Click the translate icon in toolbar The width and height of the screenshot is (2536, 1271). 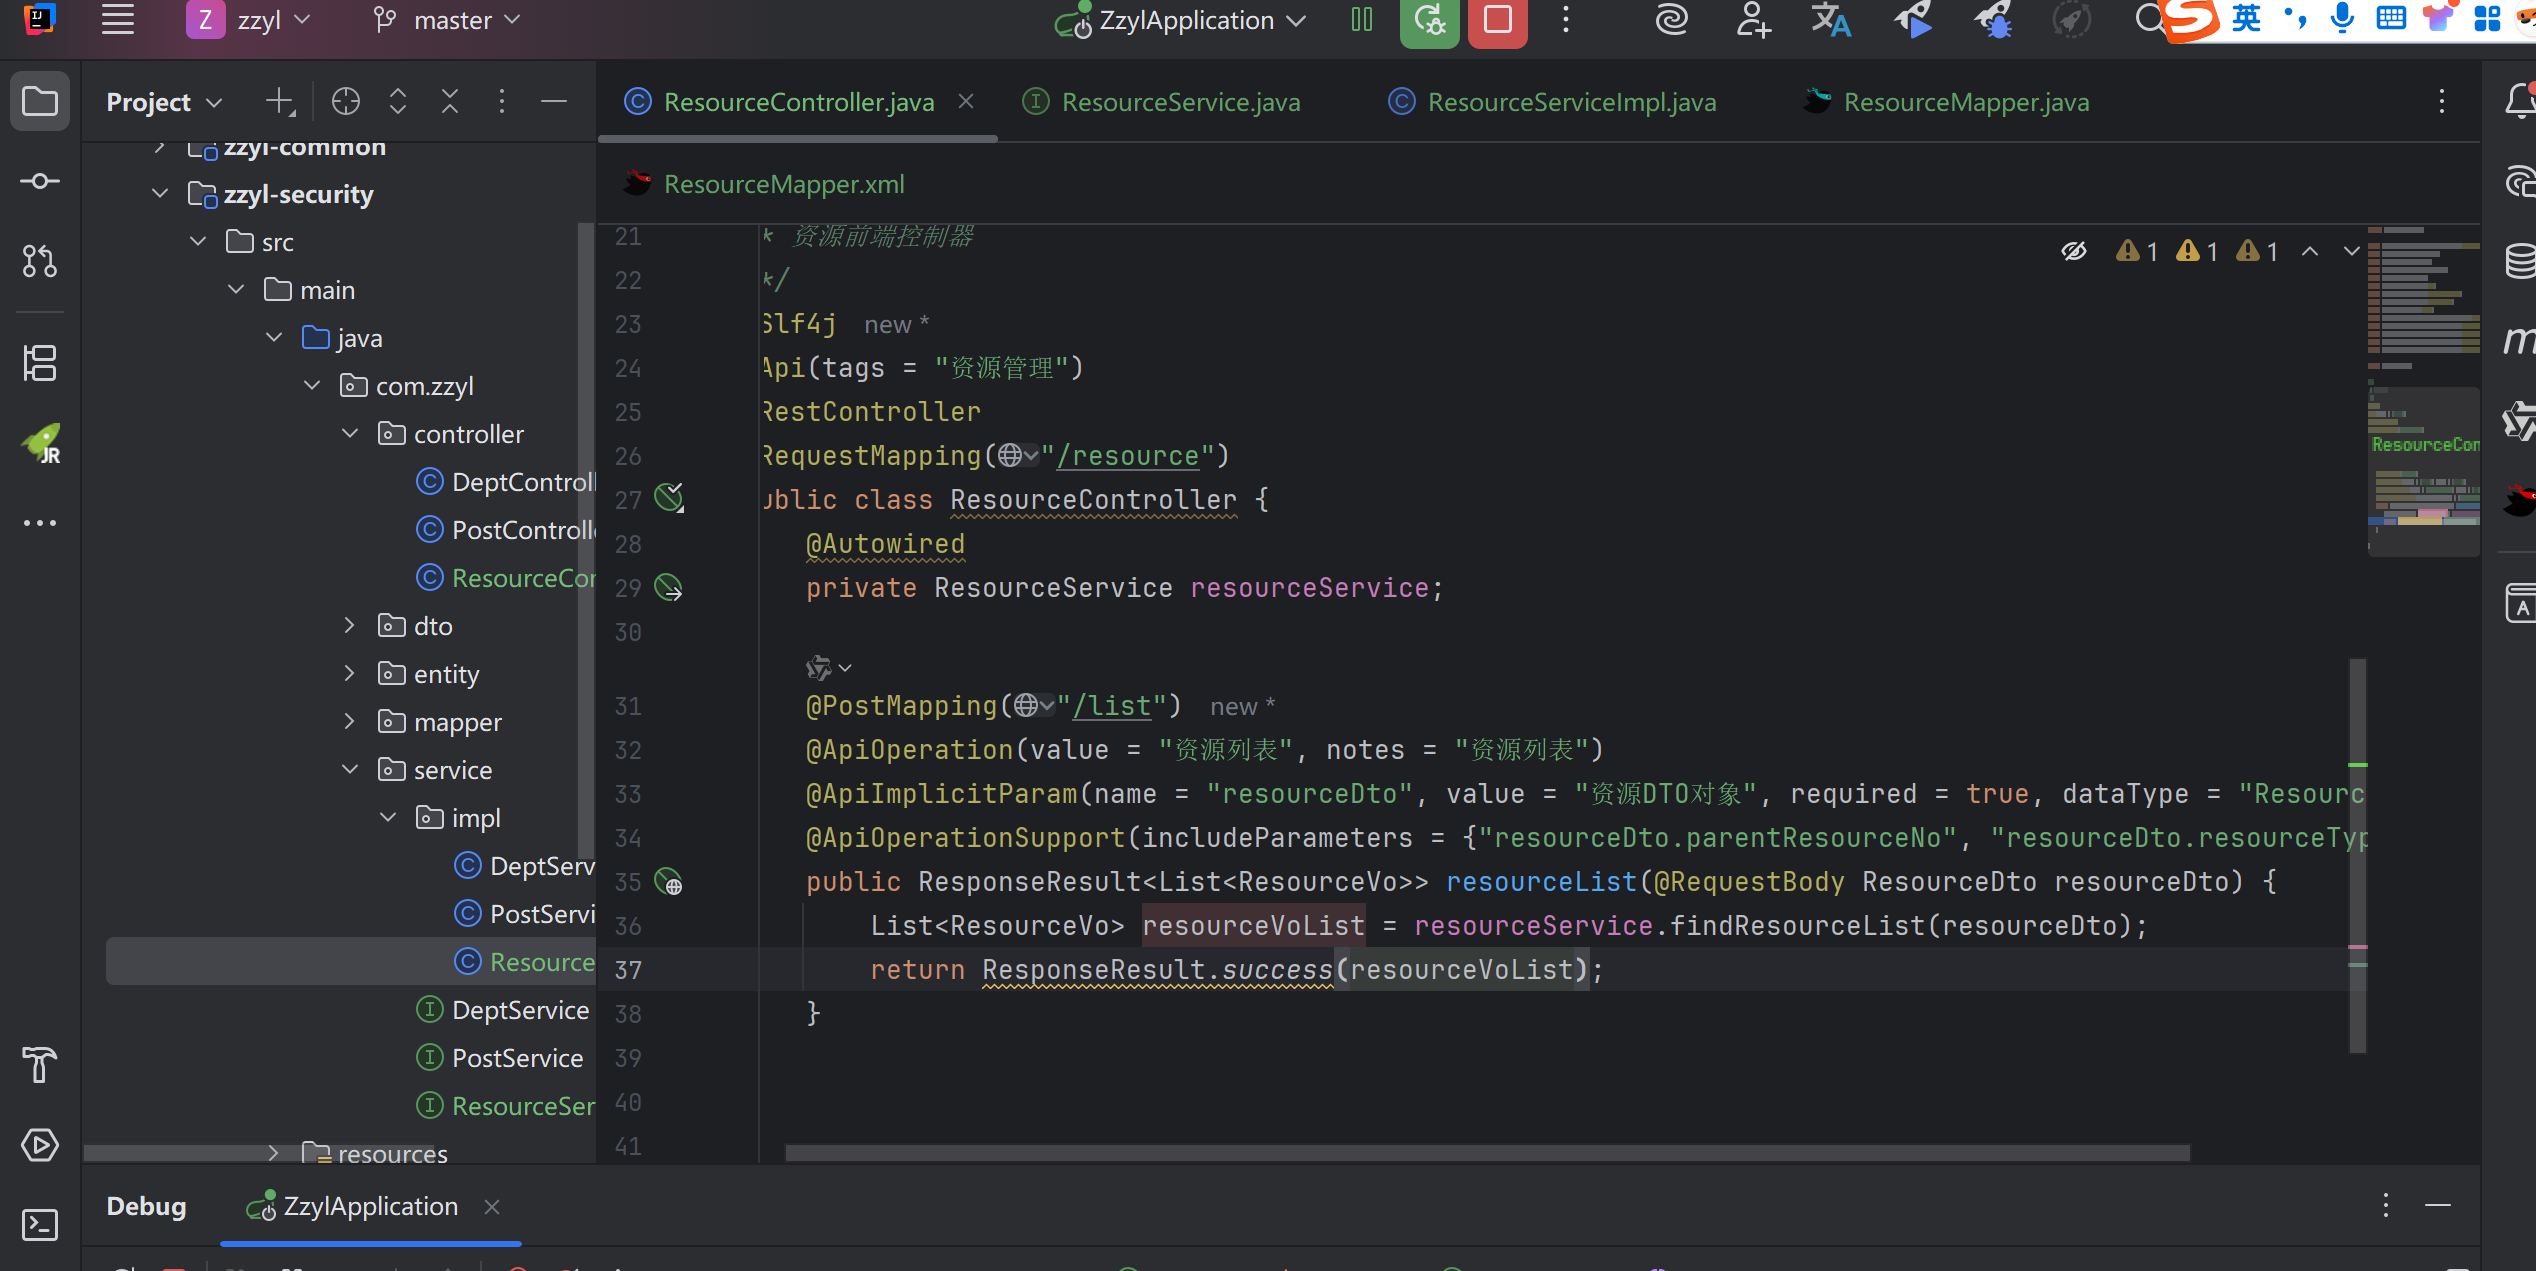tap(1830, 21)
